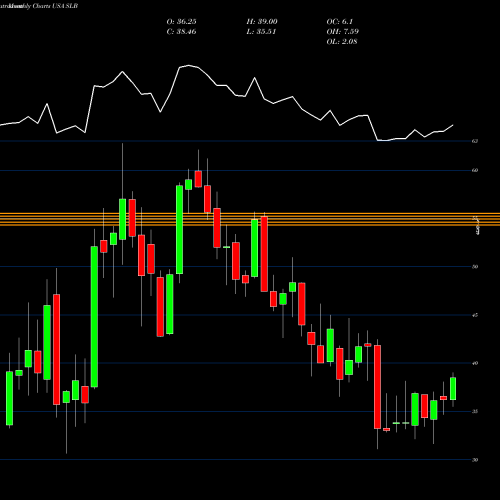The width and height of the screenshot is (500, 500).
Task: Click the 30 price axis label
Action: 475,460
